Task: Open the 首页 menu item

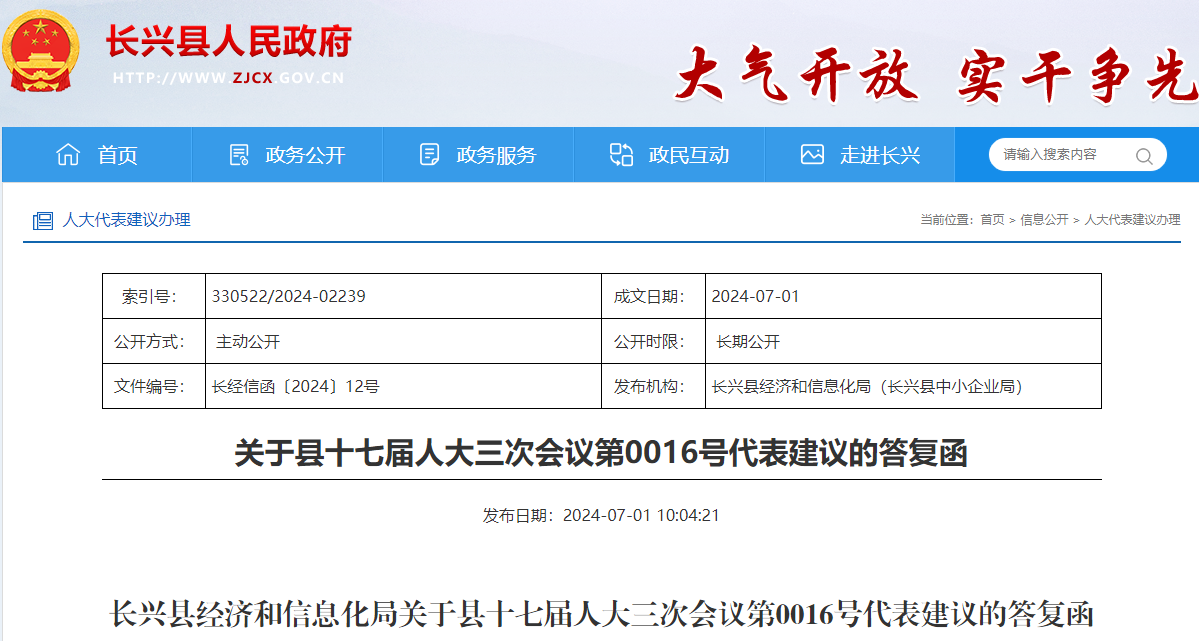Action: click(x=118, y=155)
